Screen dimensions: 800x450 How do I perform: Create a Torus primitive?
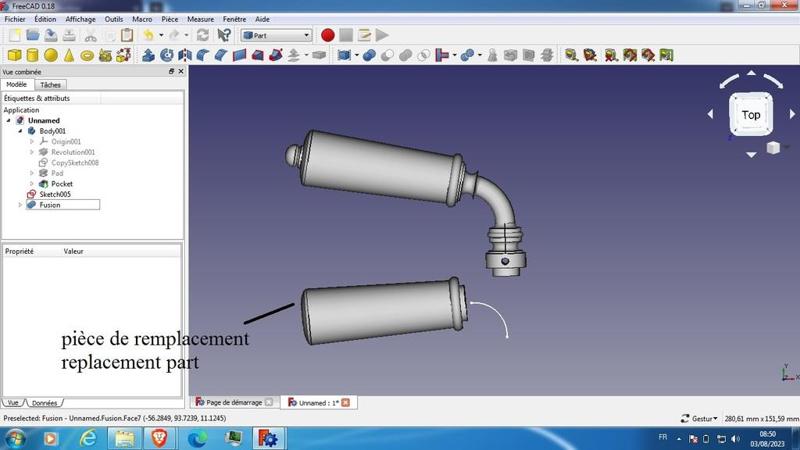click(x=87, y=55)
